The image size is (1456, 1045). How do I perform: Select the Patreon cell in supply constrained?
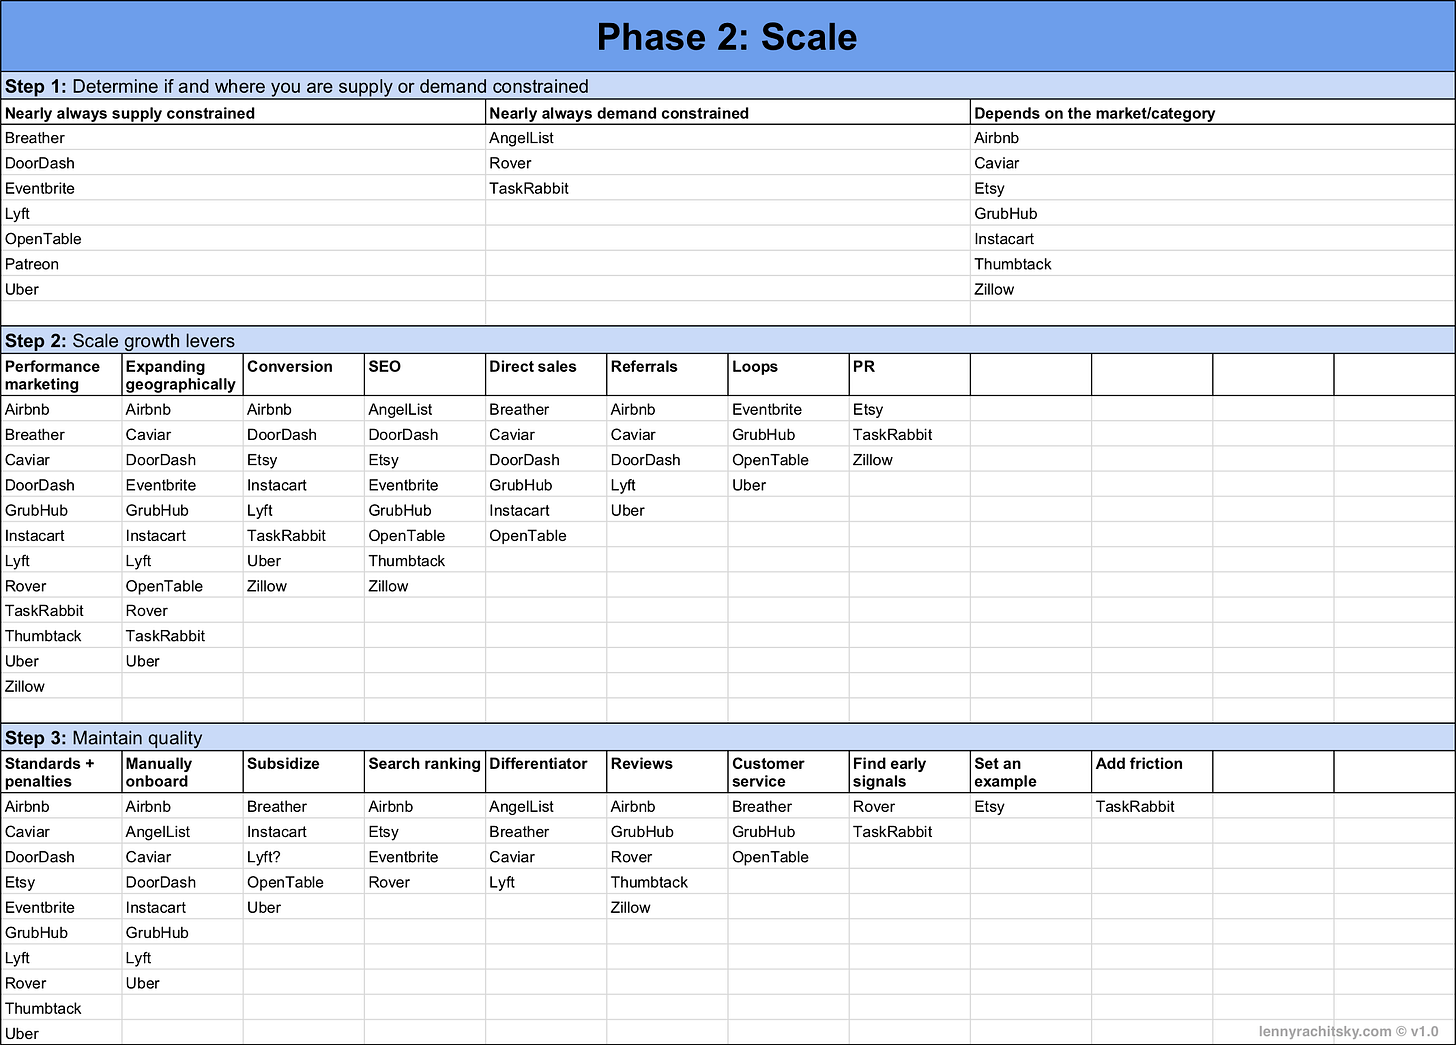243,264
